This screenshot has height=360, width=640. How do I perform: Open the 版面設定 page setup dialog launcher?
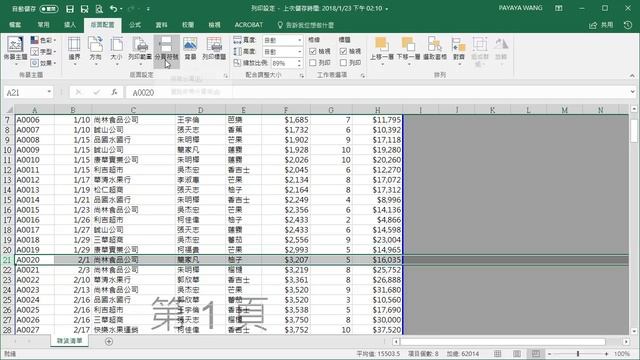pyautogui.click(x=225, y=76)
